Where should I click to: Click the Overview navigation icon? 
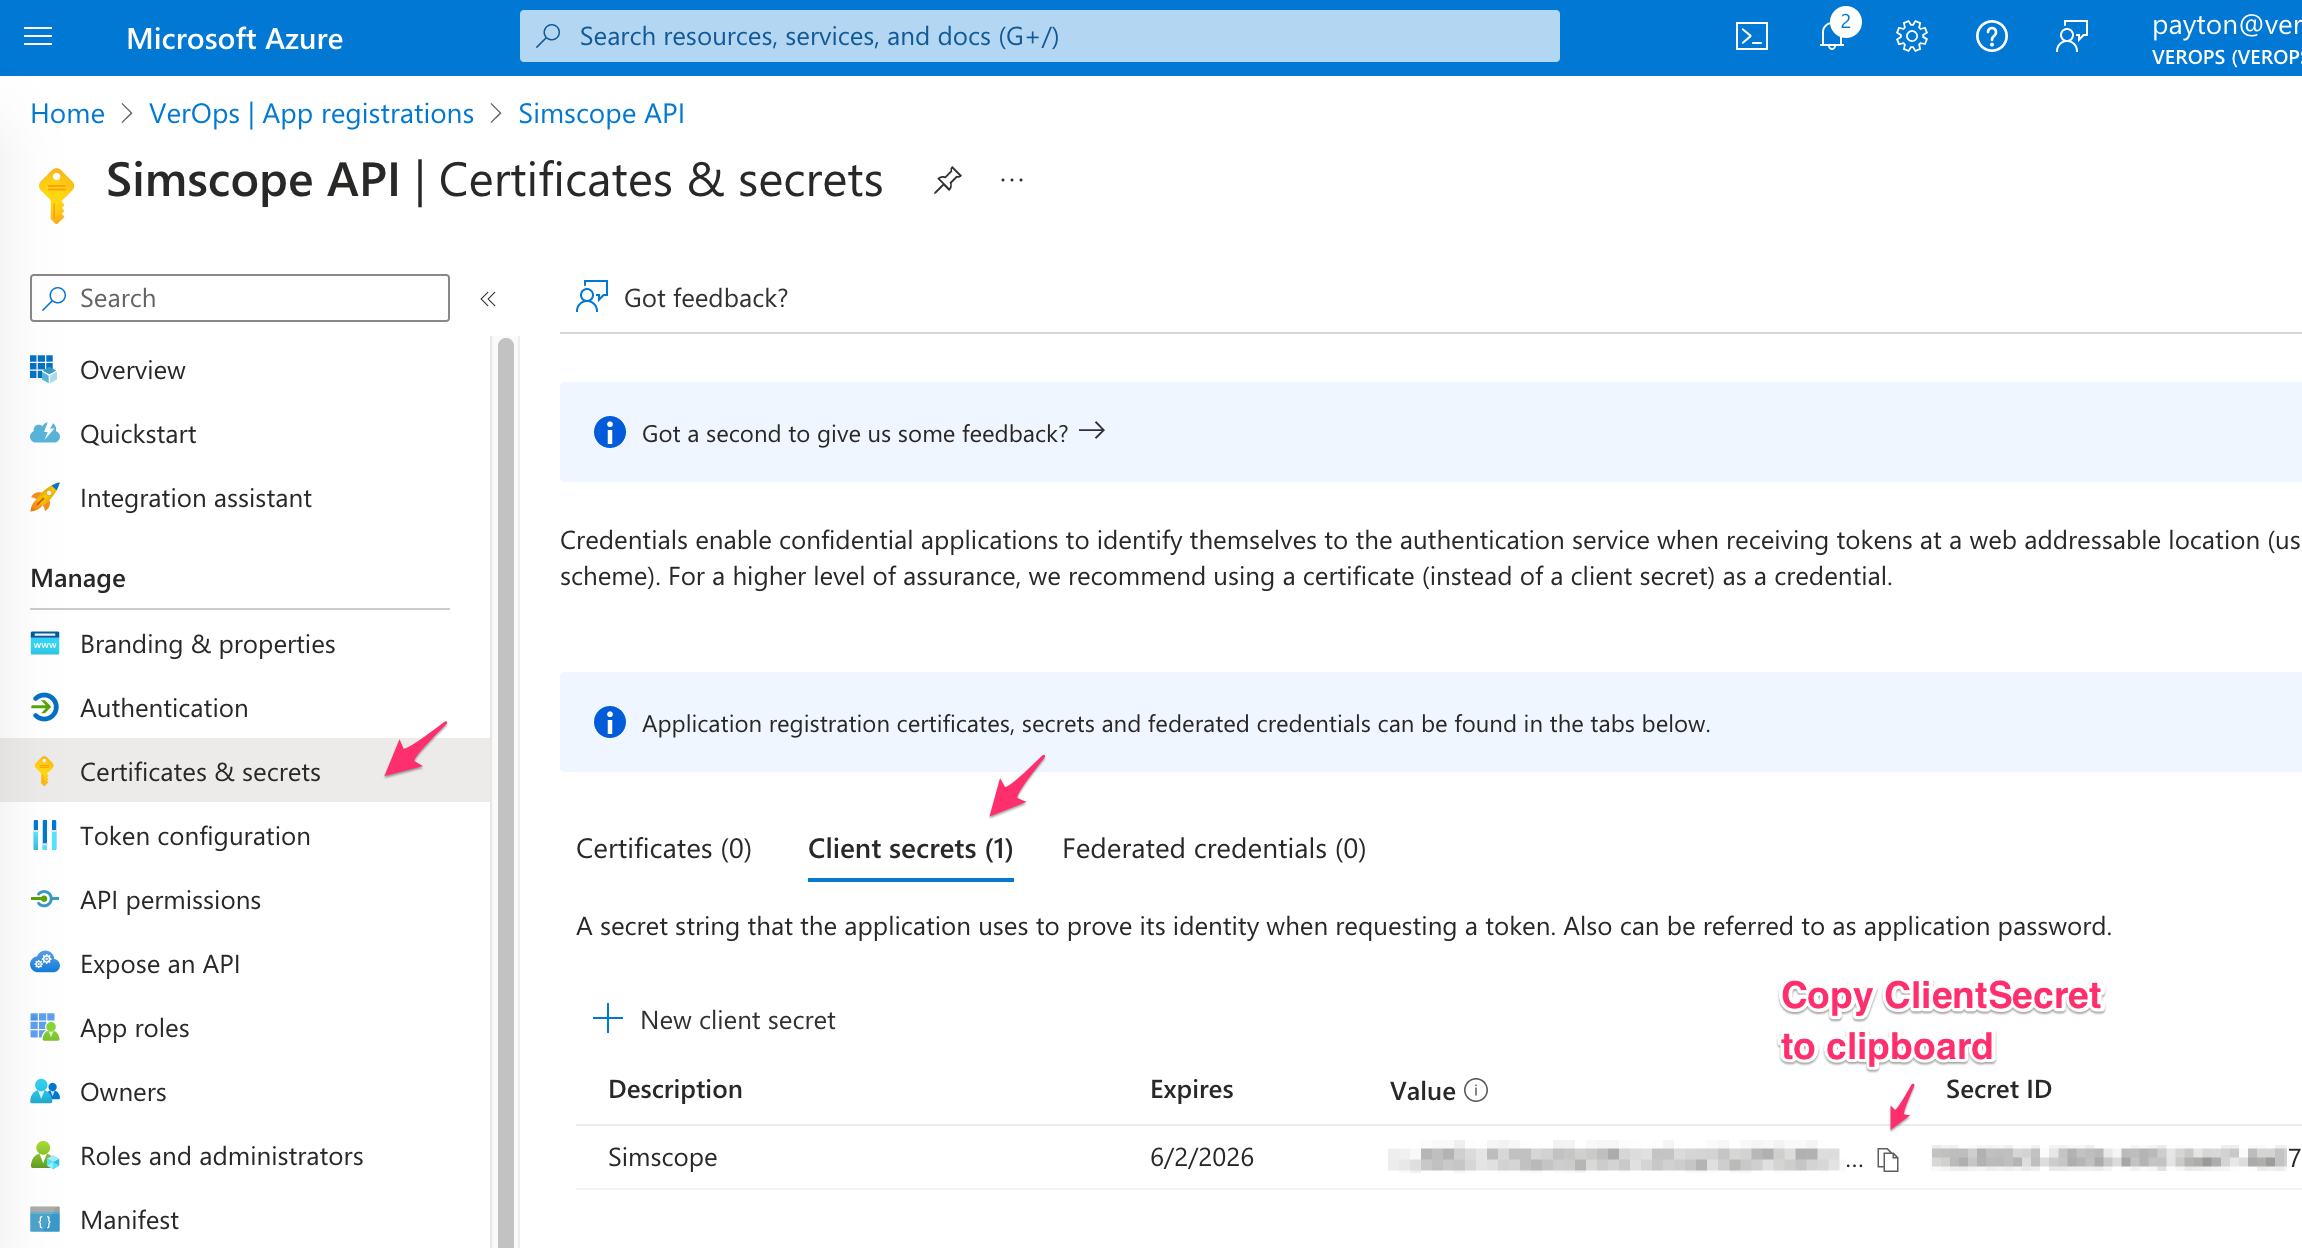43,369
